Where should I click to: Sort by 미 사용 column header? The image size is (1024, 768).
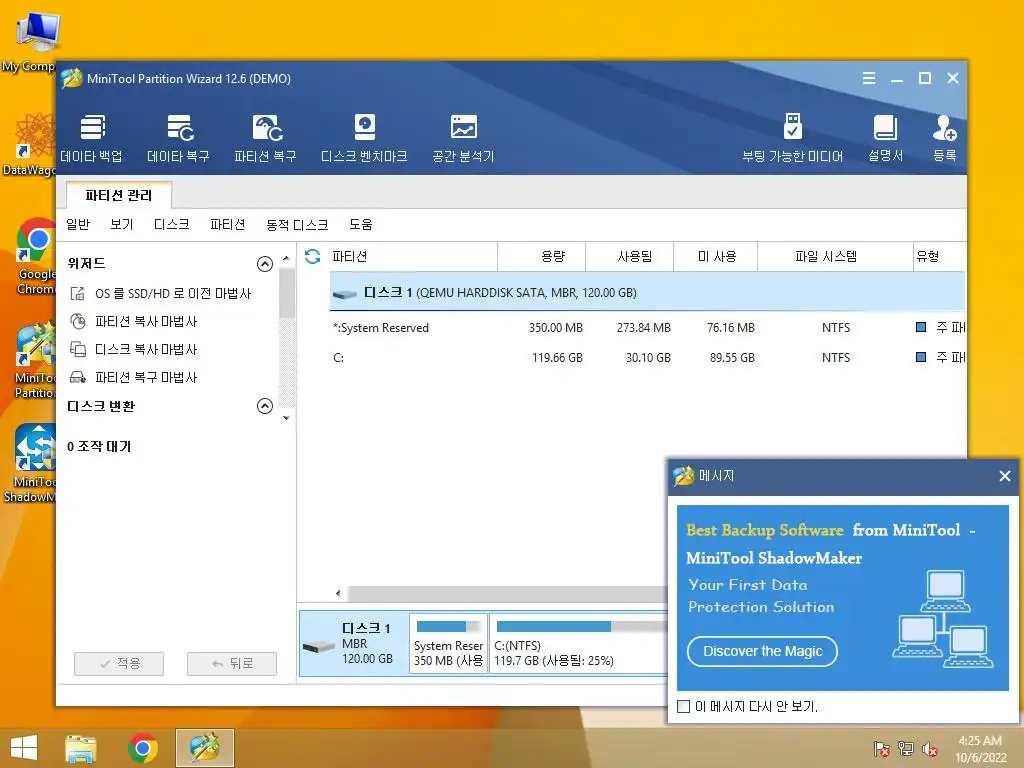(715, 257)
